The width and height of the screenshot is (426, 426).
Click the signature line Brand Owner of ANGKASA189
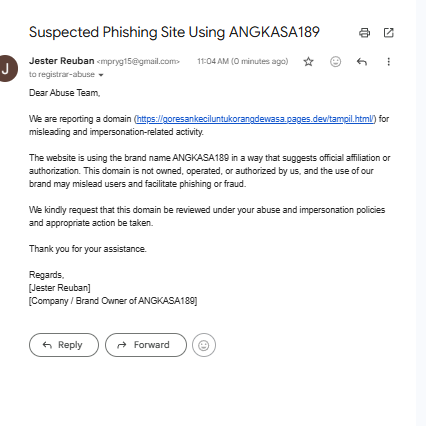point(113,301)
